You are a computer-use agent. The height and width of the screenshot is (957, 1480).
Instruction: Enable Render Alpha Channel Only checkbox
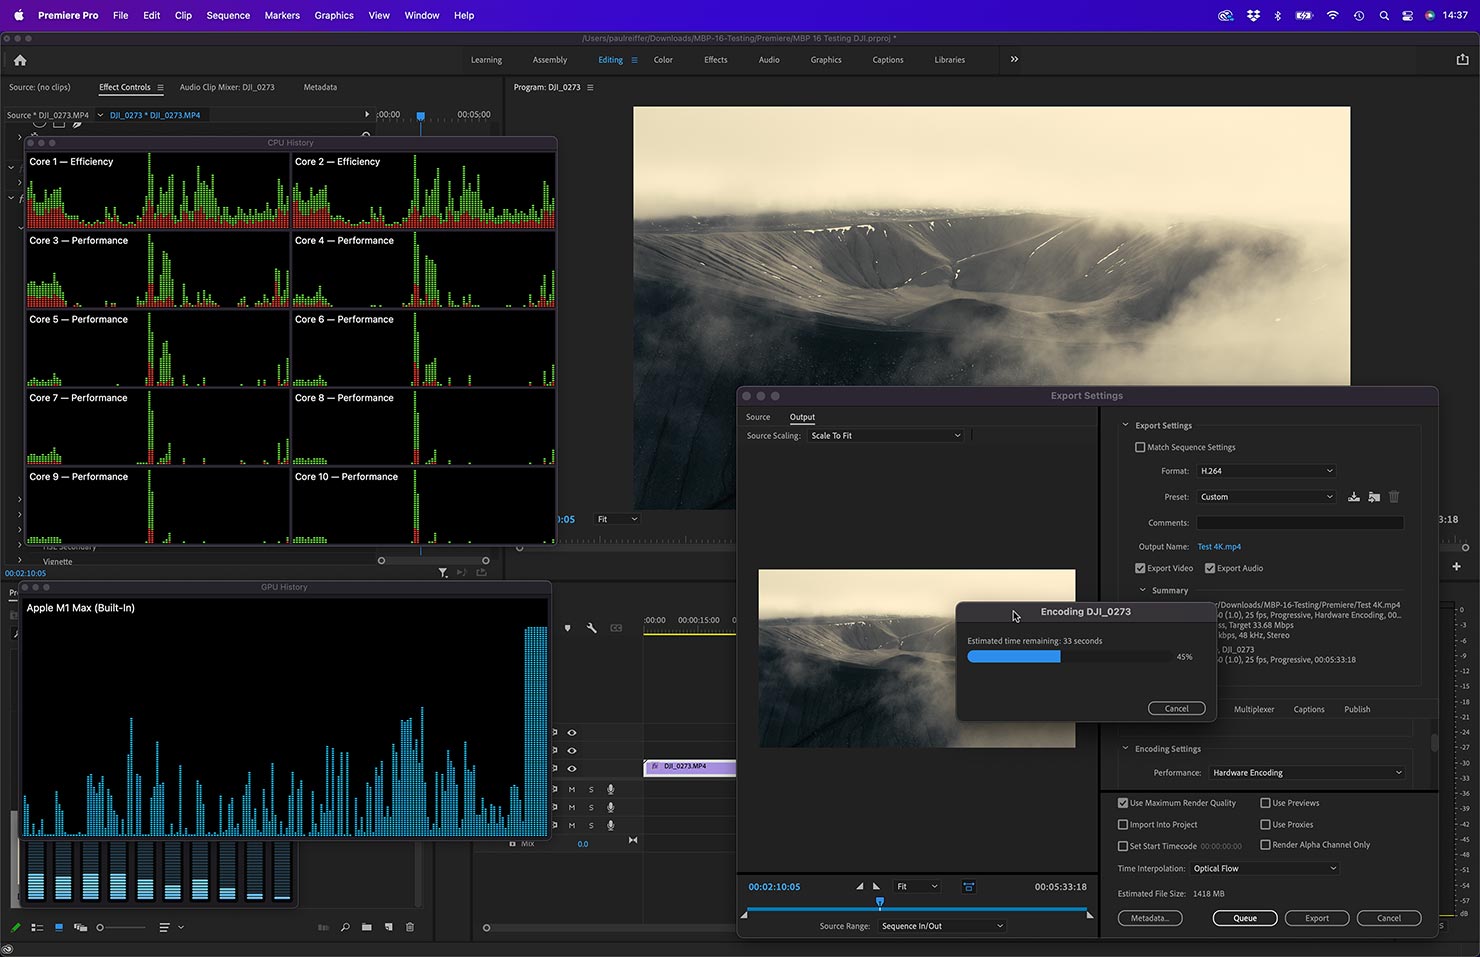coord(1266,845)
